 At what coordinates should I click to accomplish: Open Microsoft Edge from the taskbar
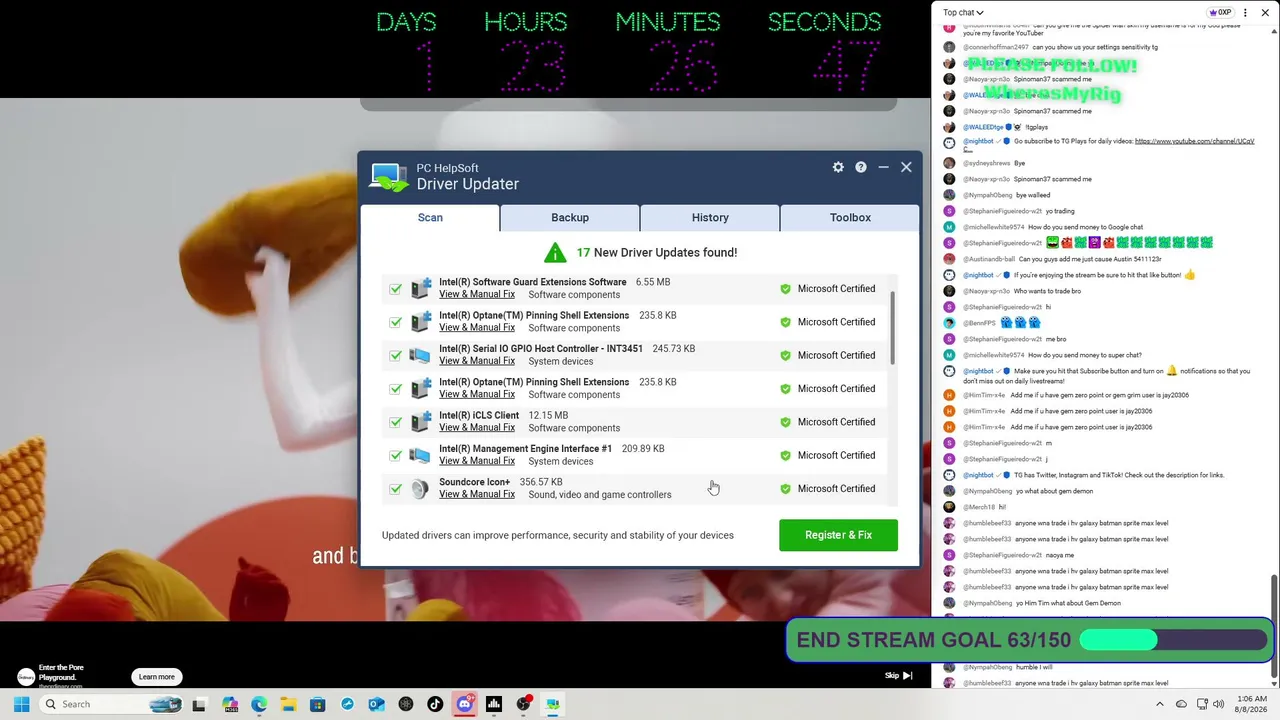pos(259,704)
